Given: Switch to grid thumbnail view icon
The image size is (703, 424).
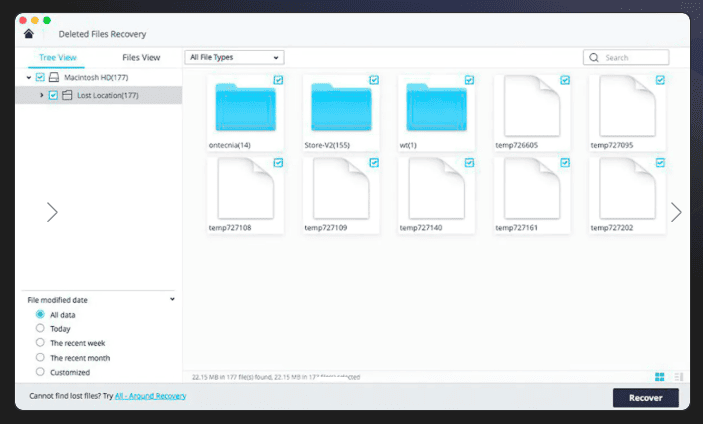Looking at the screenshot, I should 660,377.
